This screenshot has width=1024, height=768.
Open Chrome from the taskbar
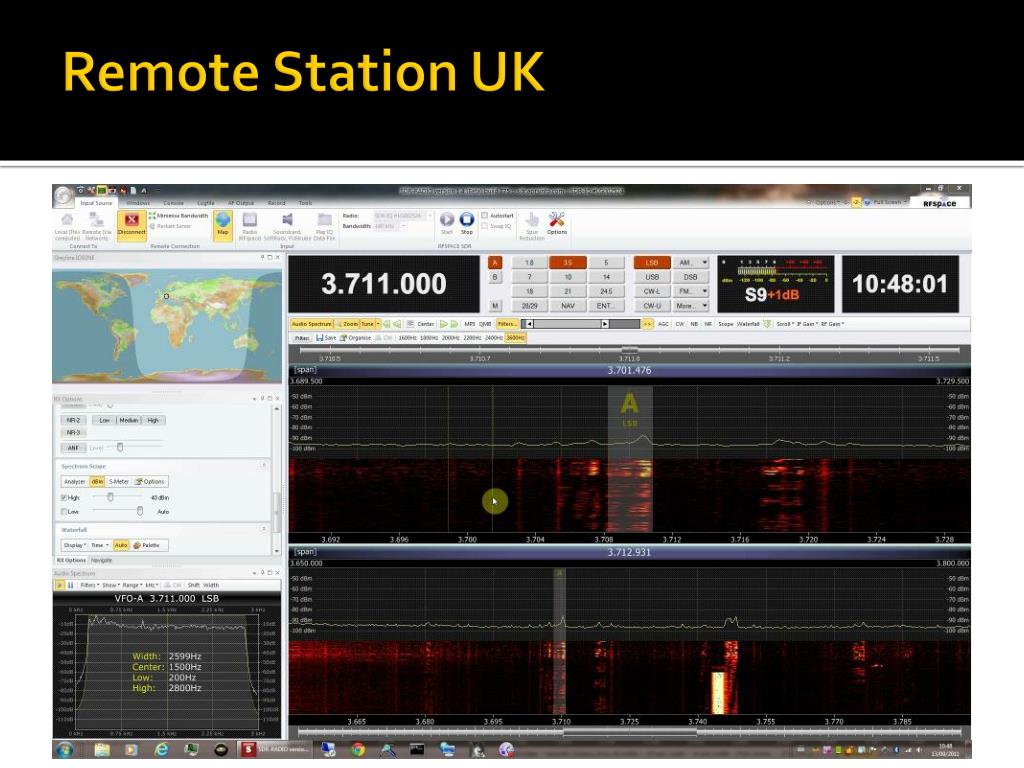pyautogui.click(x=358, y=750)
